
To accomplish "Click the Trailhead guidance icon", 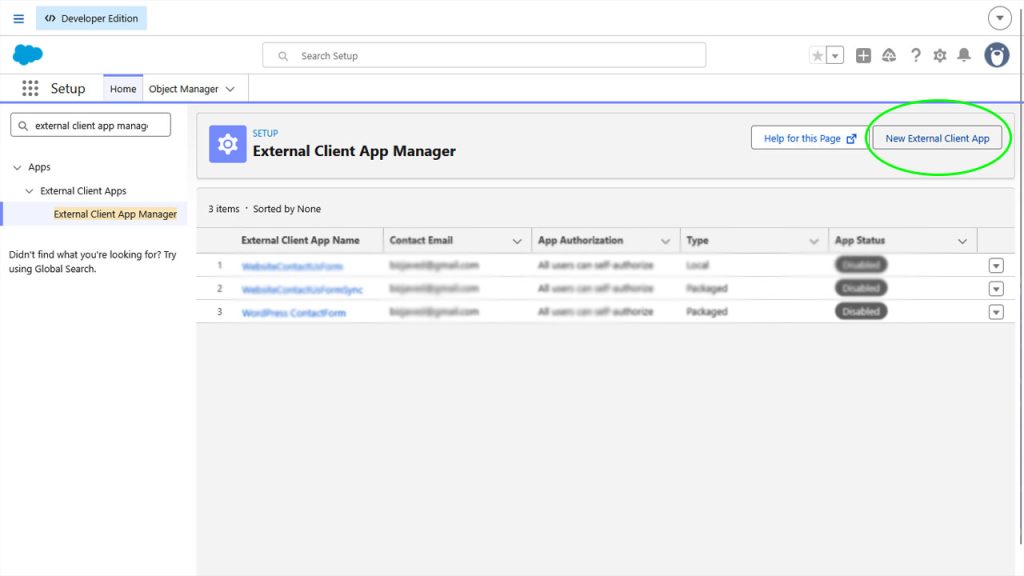I will pyautogui.click(x=889, y=56).
